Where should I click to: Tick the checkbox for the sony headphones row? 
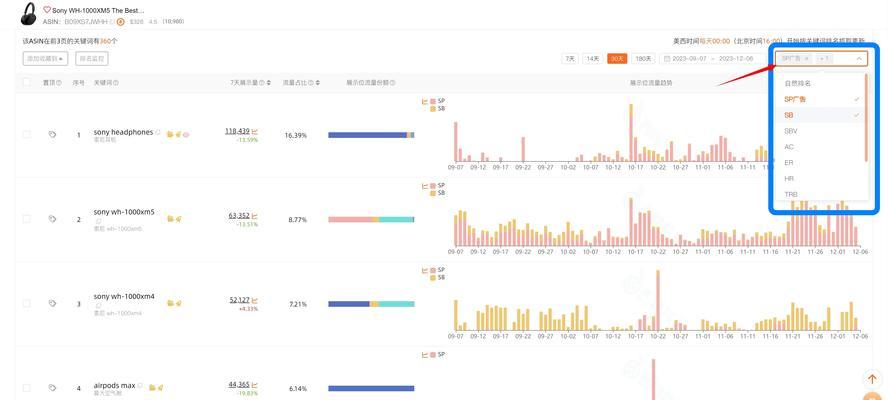[26, 135]
